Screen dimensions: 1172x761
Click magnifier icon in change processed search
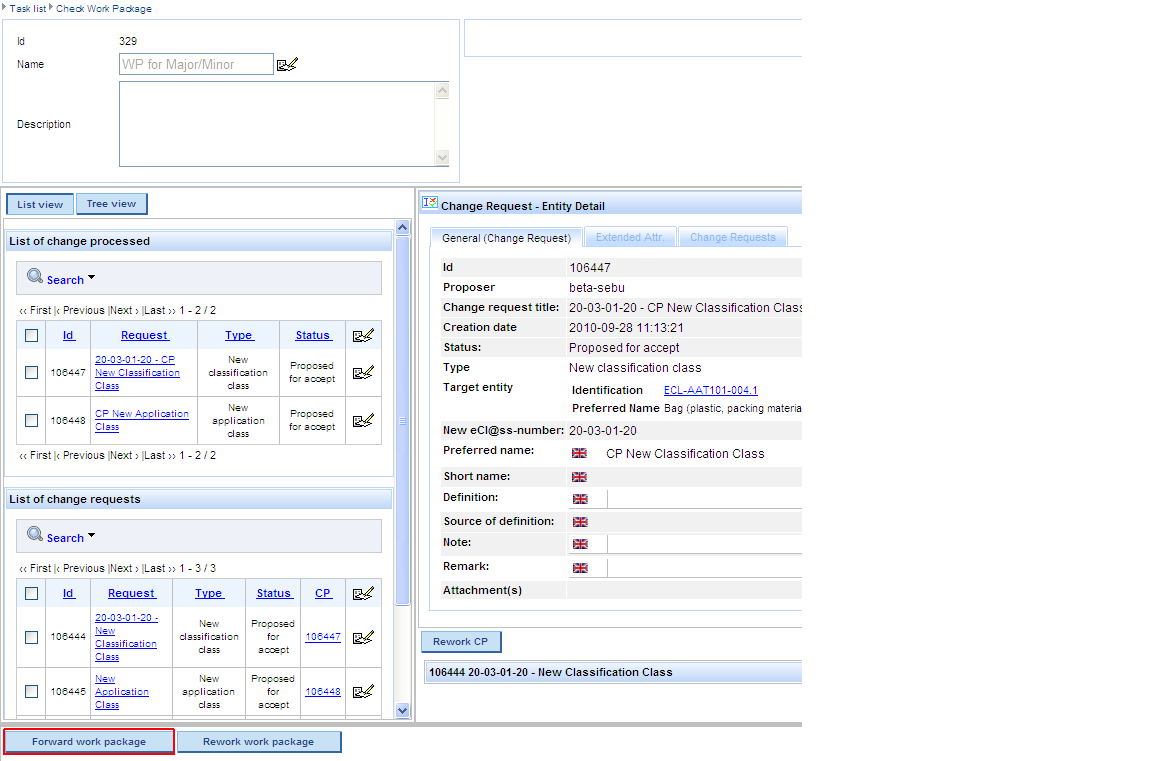pos(35,277)
